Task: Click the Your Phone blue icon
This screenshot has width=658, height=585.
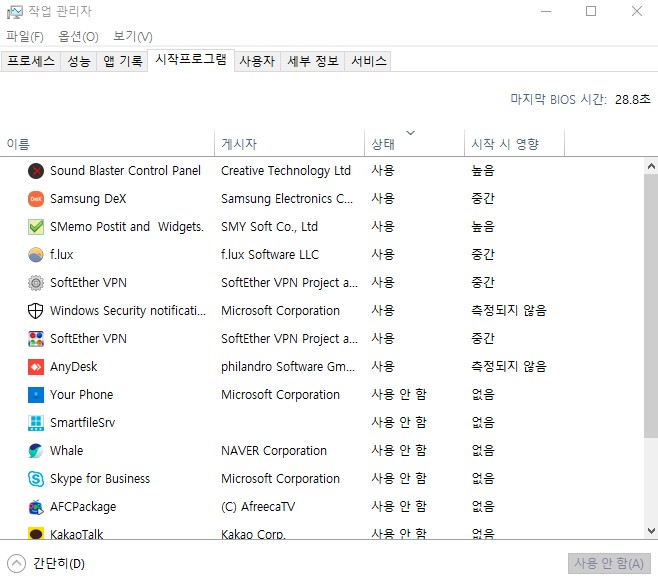Action: tap(36, 395)
